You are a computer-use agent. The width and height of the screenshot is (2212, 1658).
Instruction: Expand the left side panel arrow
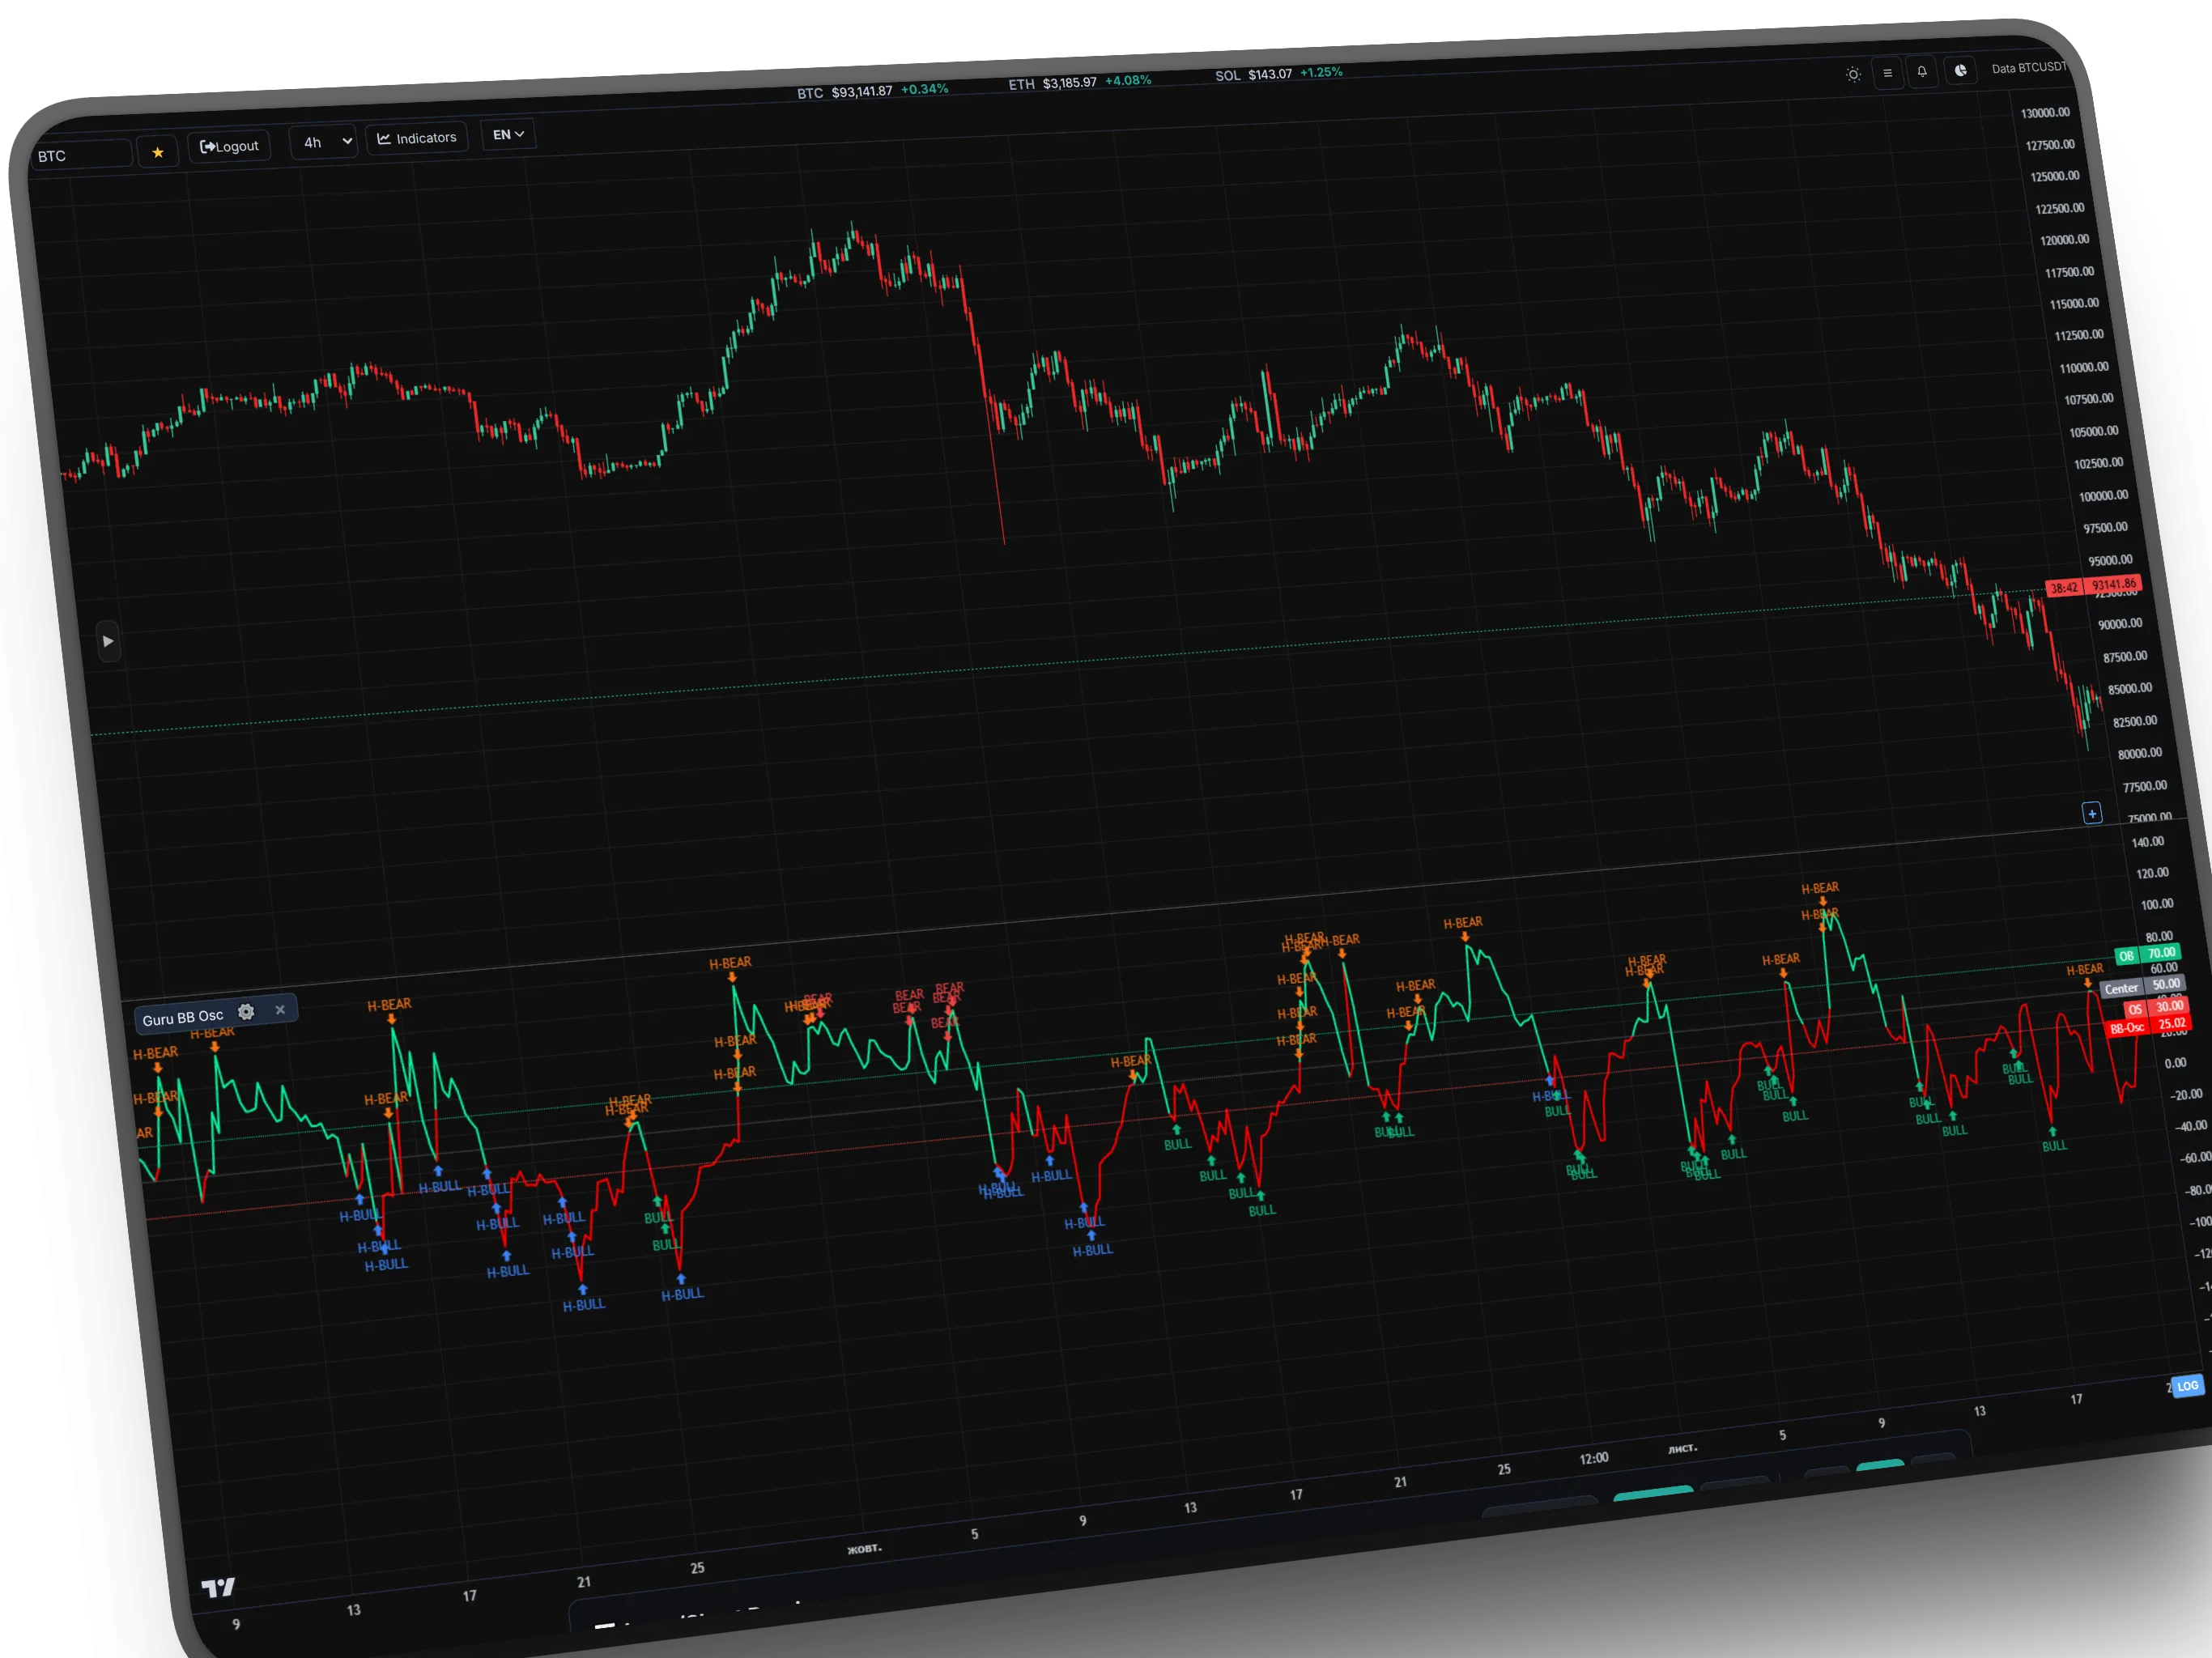pyautogui.click(x=108, y=641)
